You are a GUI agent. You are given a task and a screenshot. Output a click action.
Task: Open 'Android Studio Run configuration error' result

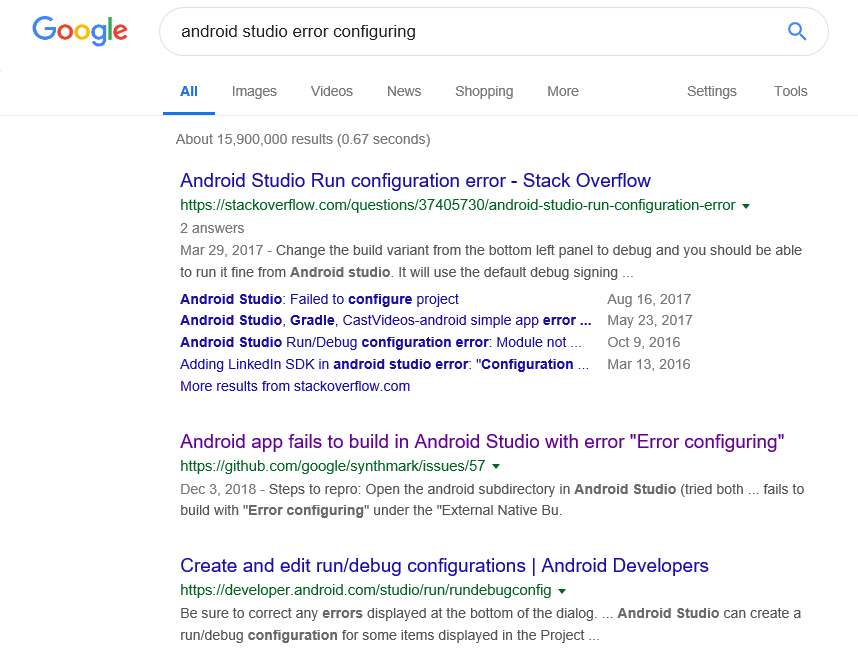(415, 181)
